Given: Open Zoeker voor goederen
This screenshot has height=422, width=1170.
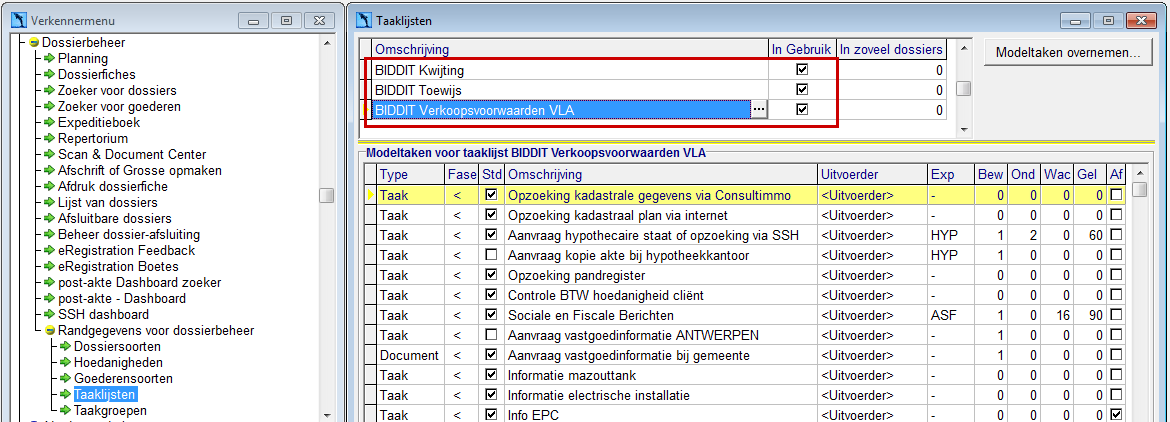Looking at the screenshot, I should (x=119, y=107).
